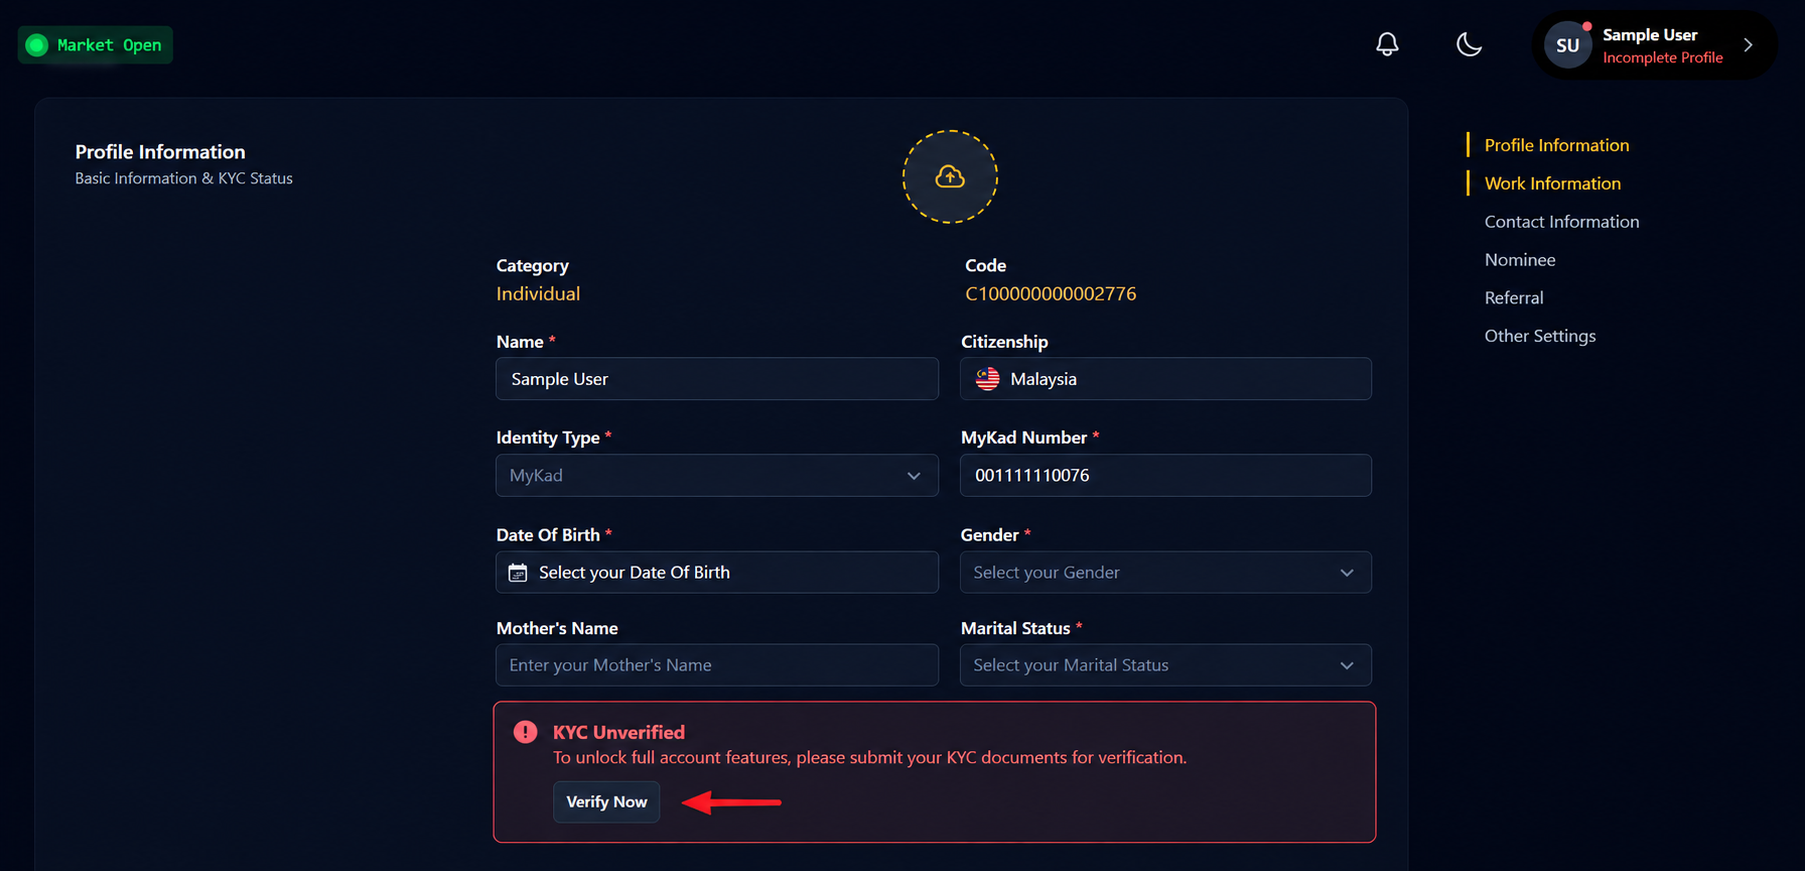
Task: Click the cloud upload profile photo icon
Action: pos(950,177)
